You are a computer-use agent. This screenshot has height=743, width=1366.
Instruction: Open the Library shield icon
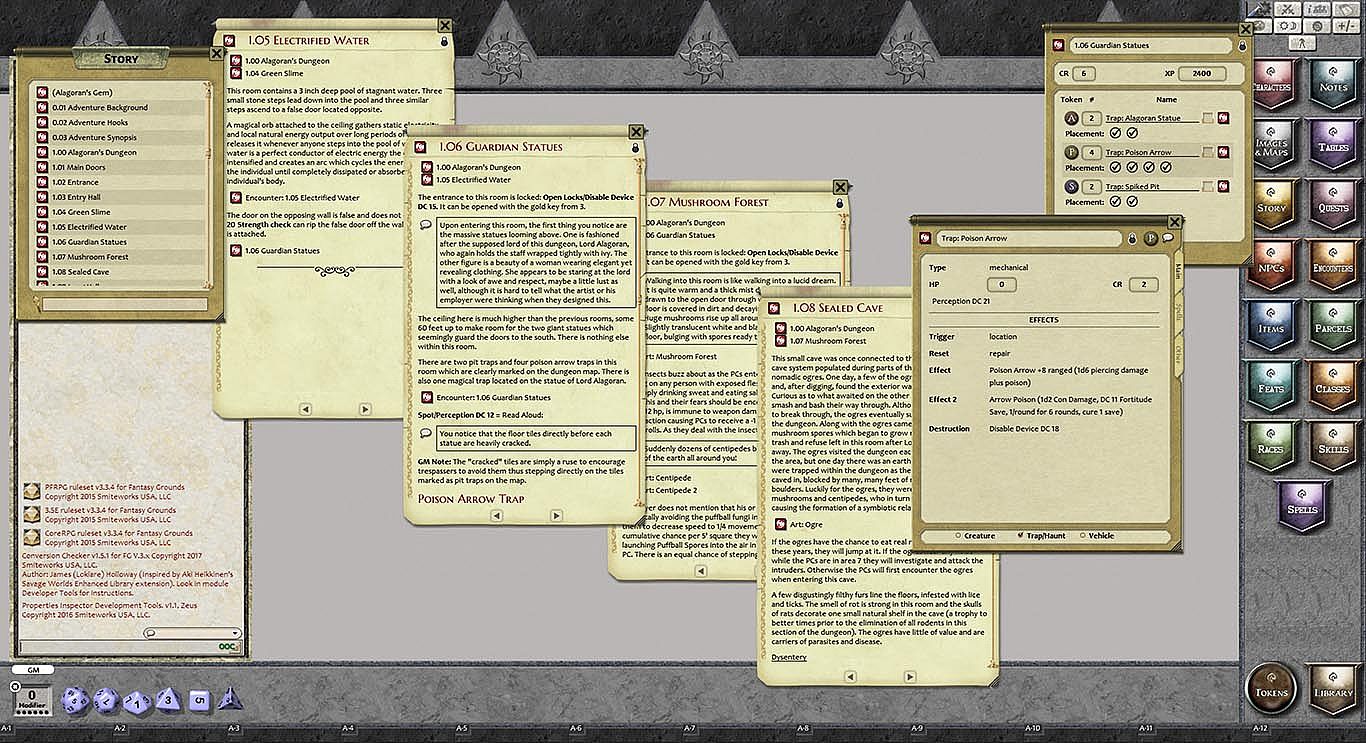(1333, 690)
